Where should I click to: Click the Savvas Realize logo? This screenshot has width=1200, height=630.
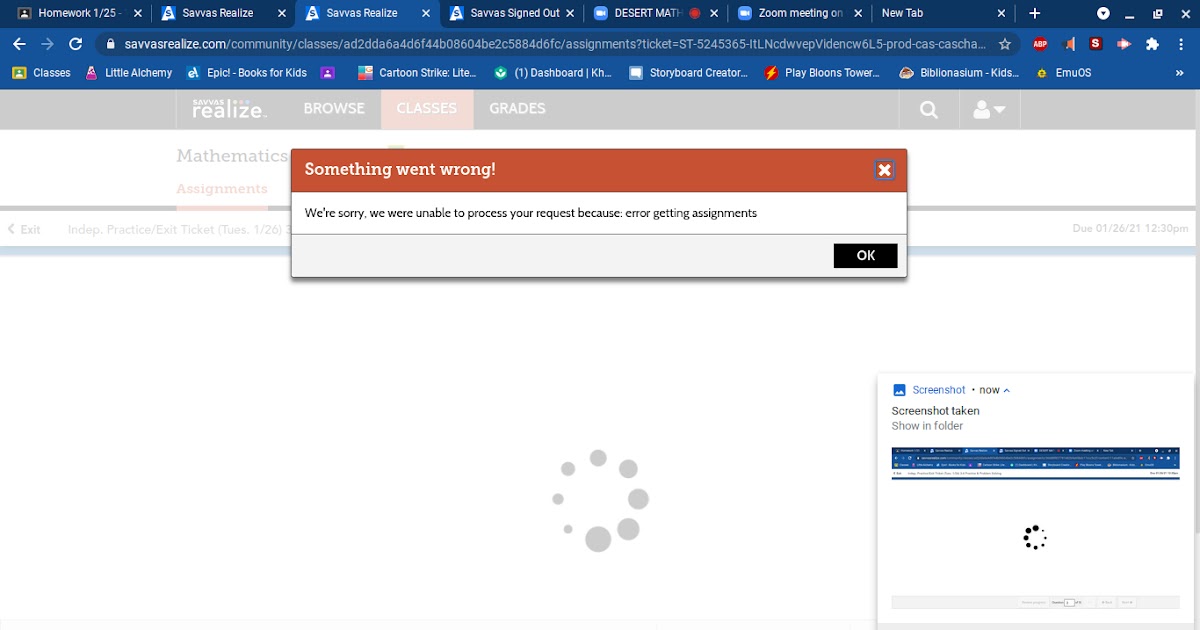point(229,109)
